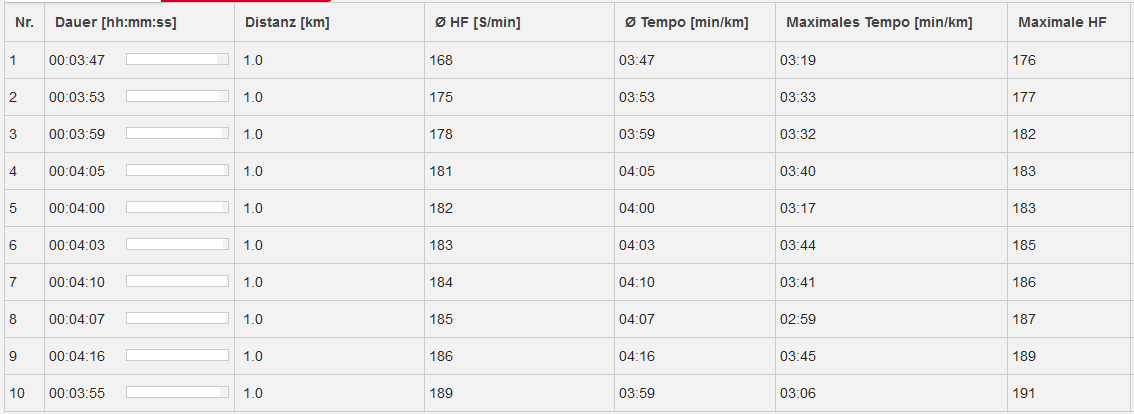Screen dimensions: 1134x414
Task: Click average heart rate 186 in lap 9
Action: [440, 356]
